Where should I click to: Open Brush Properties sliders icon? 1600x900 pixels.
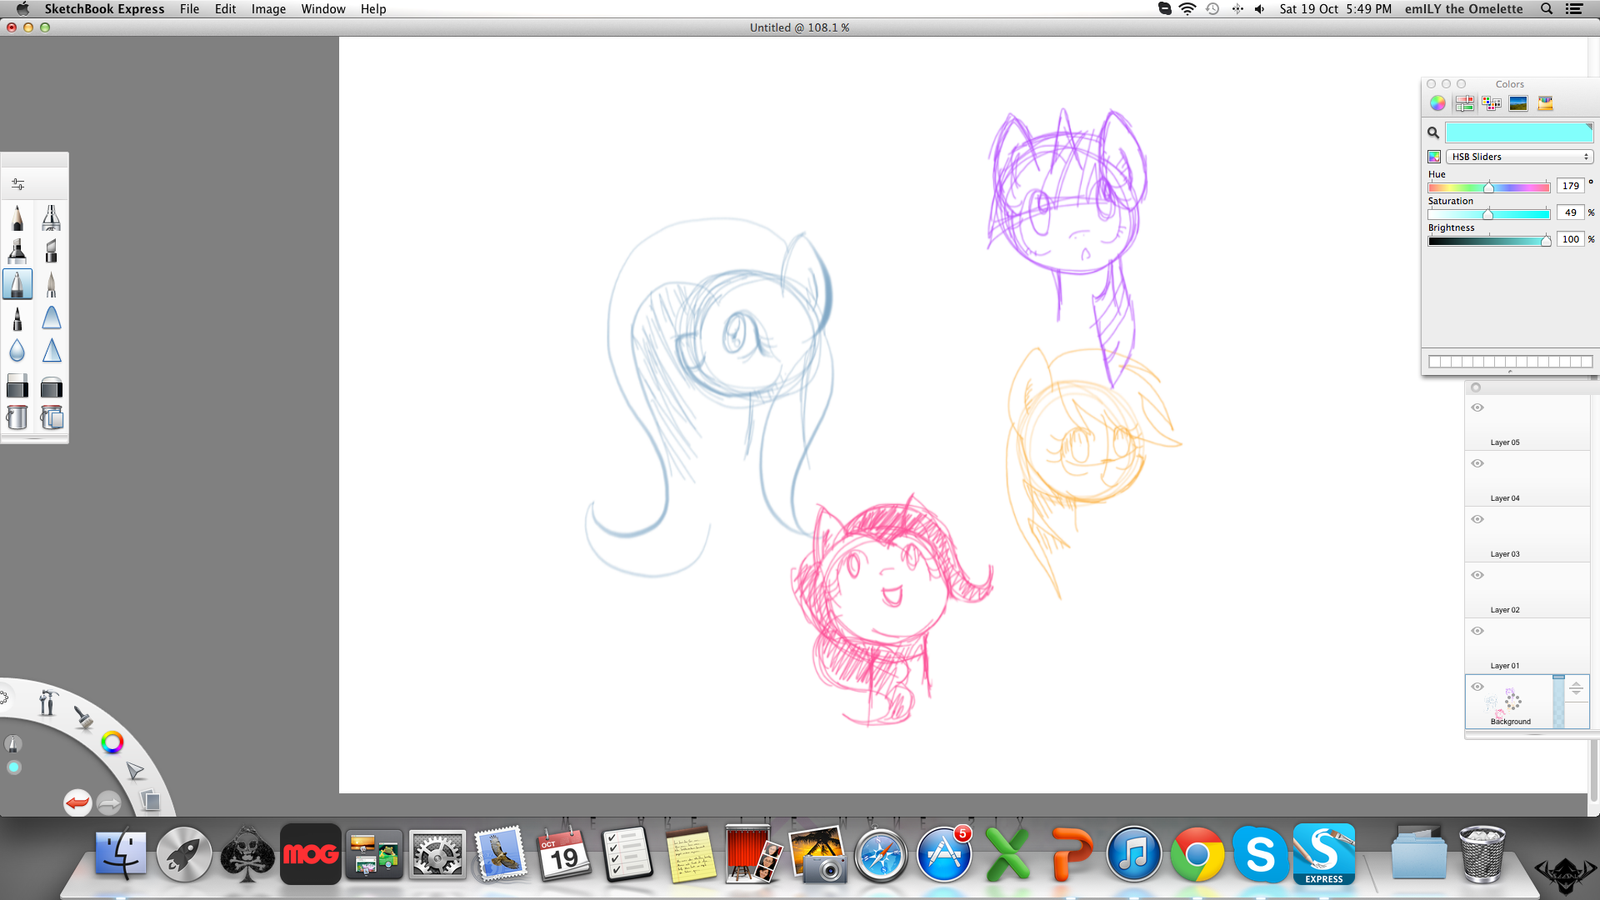pos(18,184)
